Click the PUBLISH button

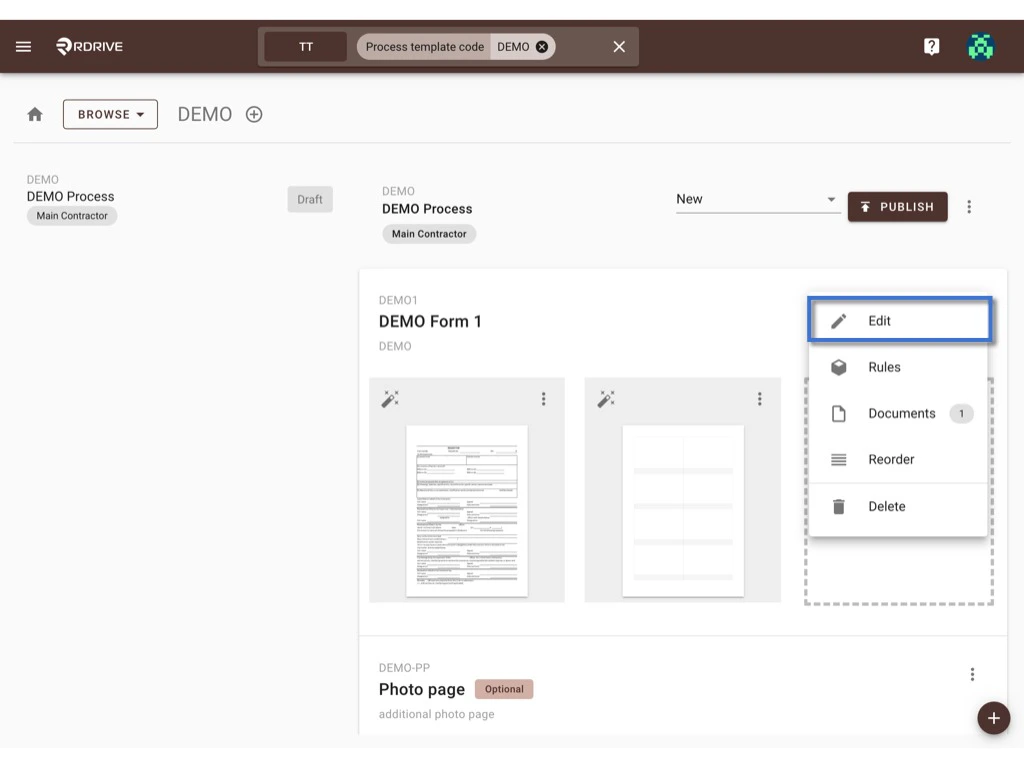click(x=897, y=207)
